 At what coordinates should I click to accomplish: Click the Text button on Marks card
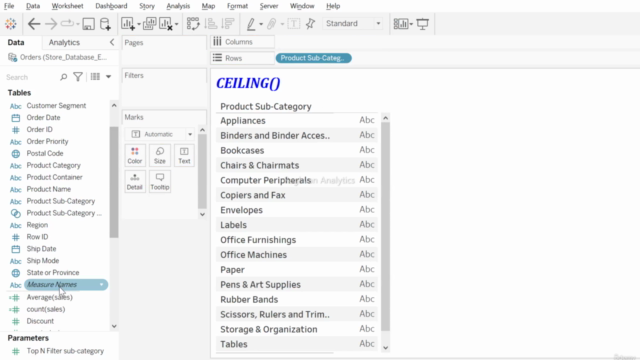click(x=184, y=156)
